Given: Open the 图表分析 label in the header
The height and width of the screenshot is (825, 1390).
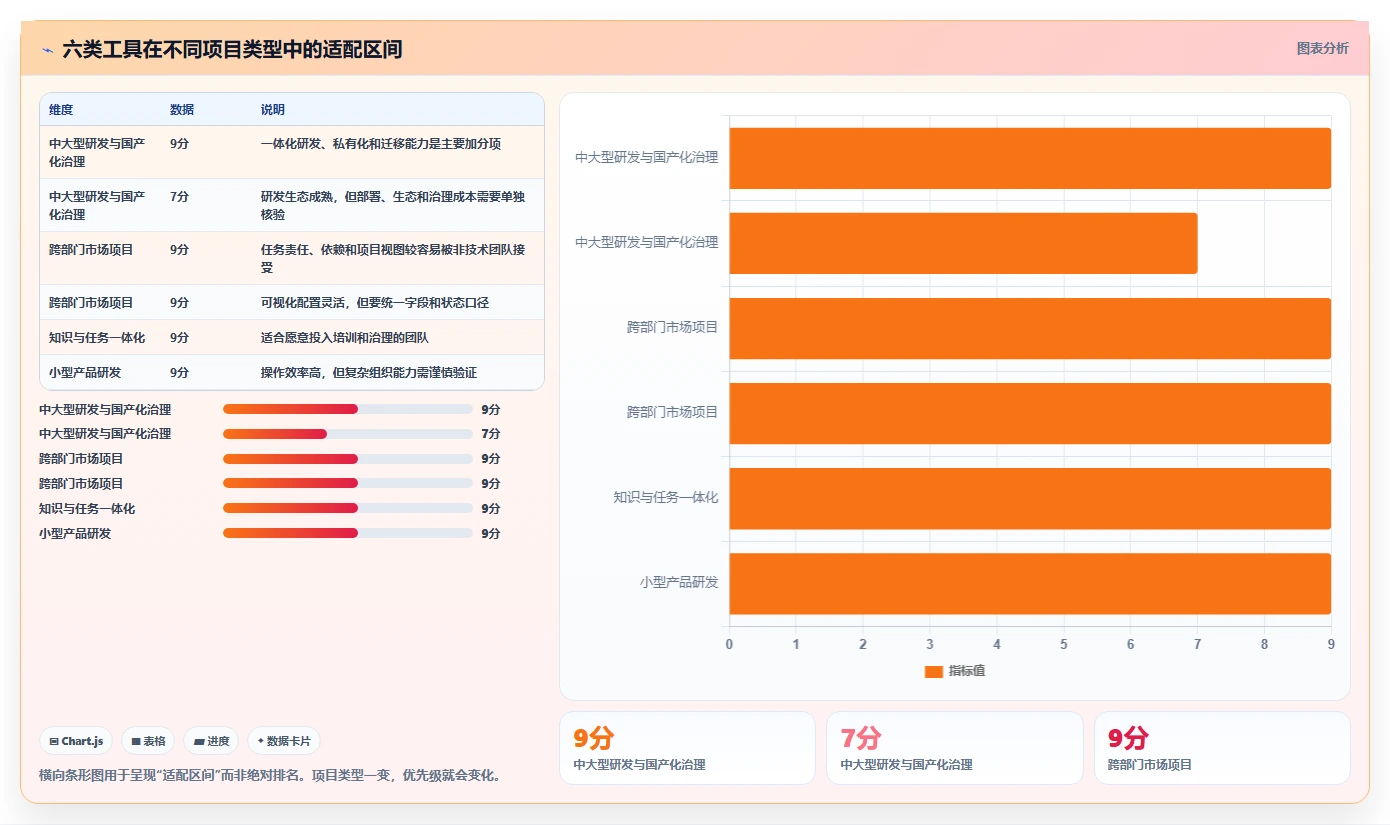Looking at the screenshot, I should [x=1322, y=48].
